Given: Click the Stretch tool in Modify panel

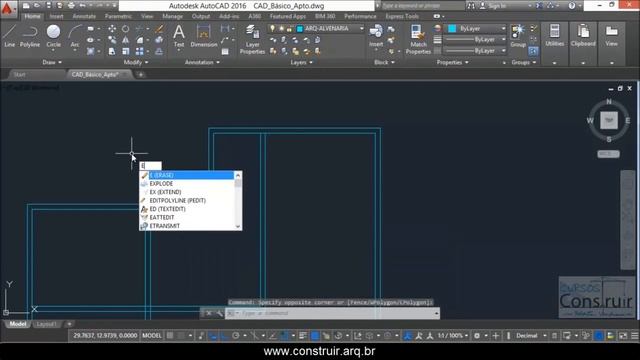Looking at the screenshot, I should click(x=112, y=51).
